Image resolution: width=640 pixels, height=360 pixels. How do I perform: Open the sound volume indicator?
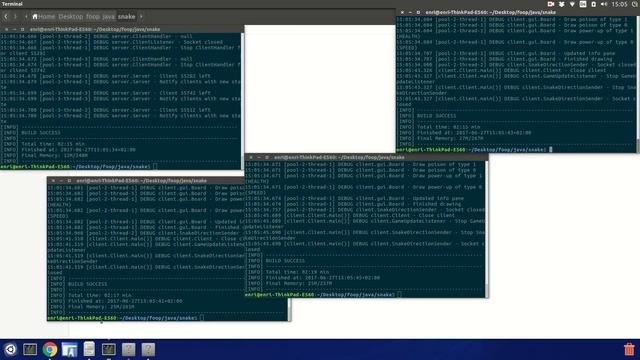click(604, 4)
